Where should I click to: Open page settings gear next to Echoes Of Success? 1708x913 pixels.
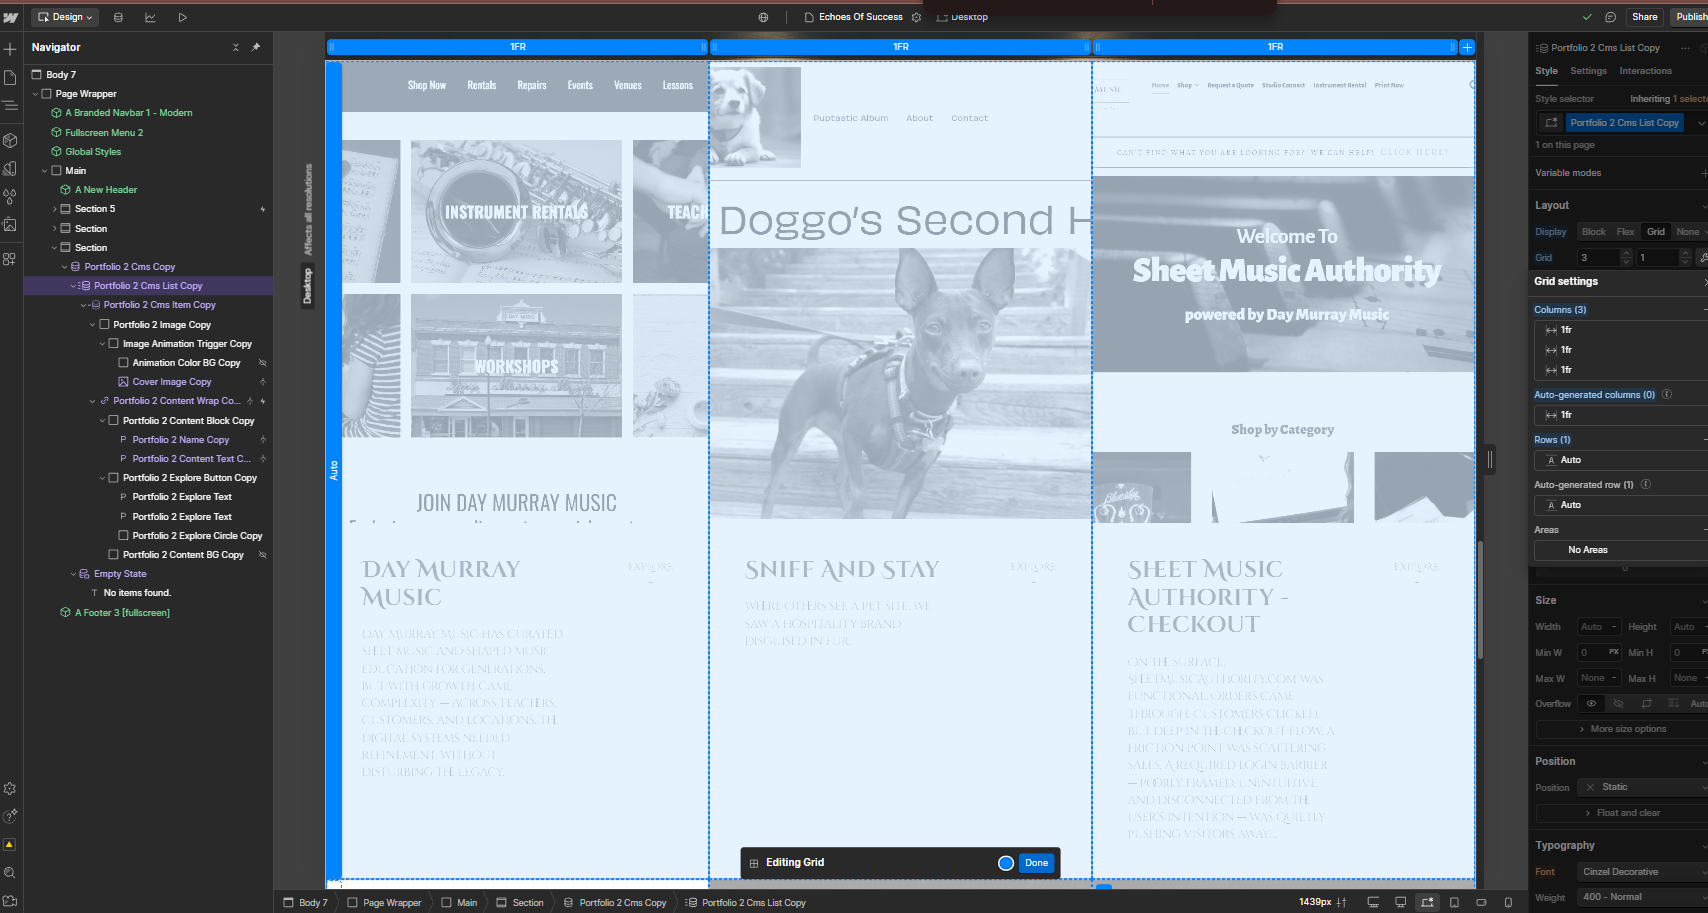916,17
